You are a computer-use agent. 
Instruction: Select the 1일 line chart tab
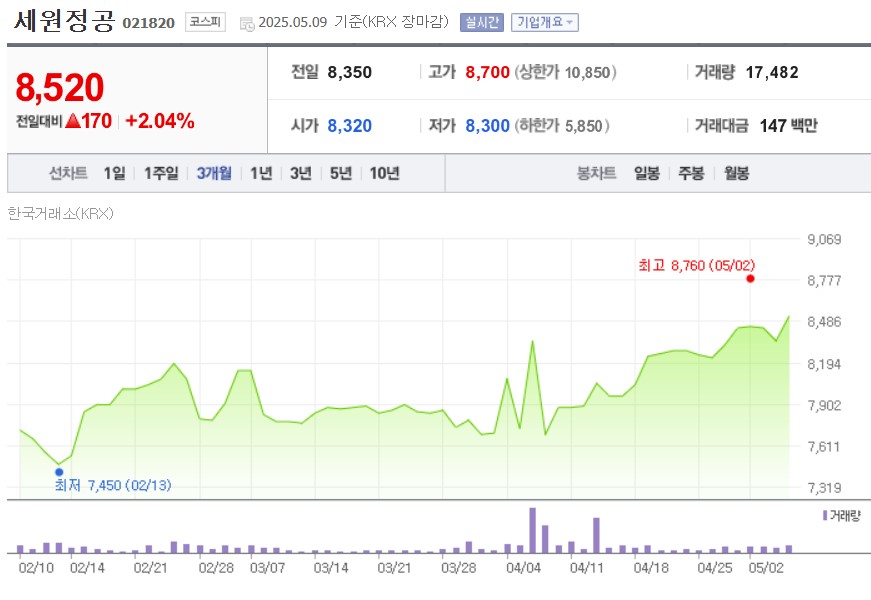coord(114,173)
